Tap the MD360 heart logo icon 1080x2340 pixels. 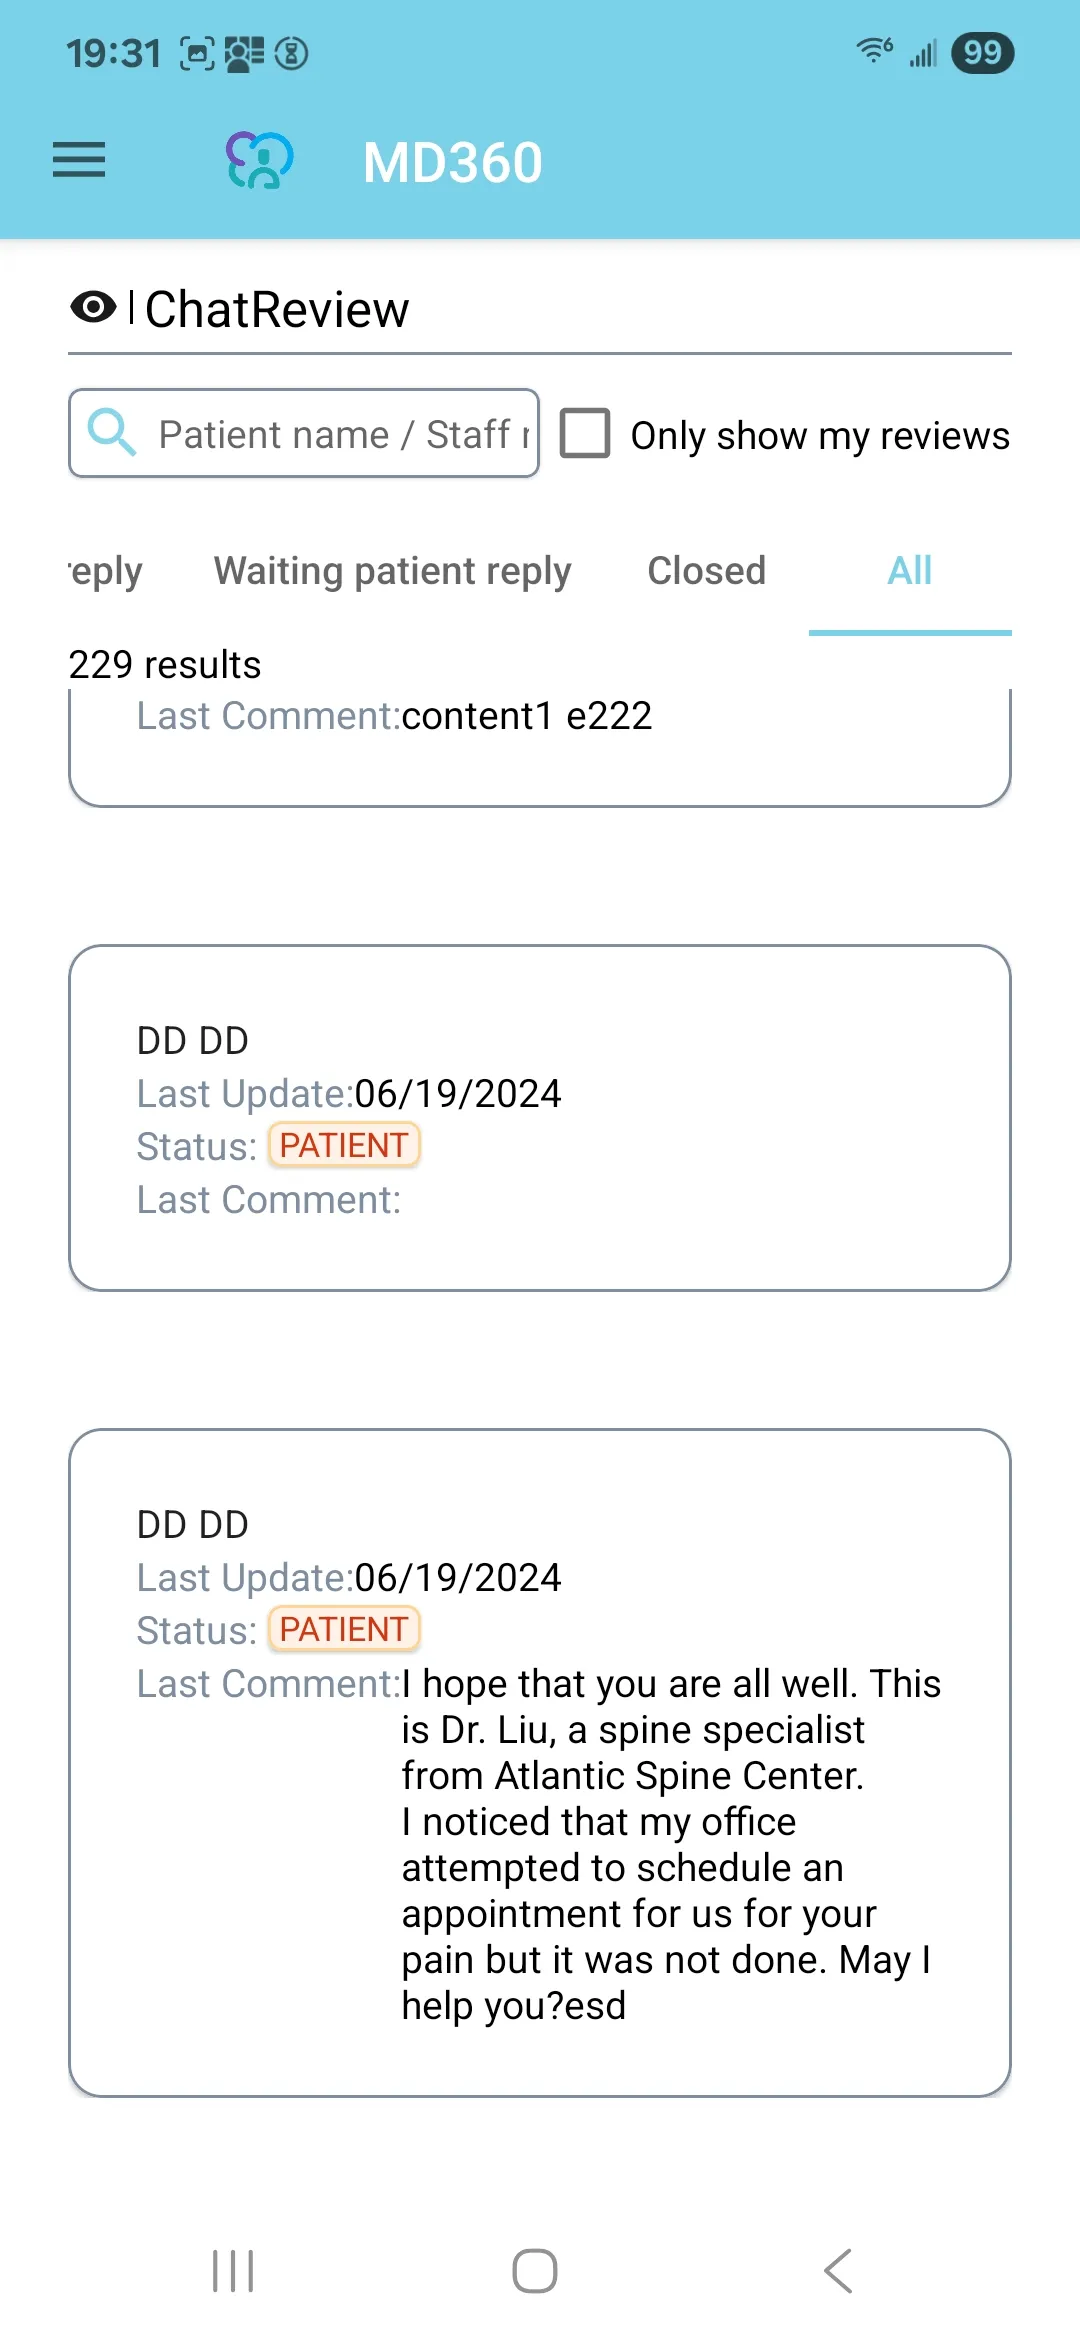(x=259, y=160)
